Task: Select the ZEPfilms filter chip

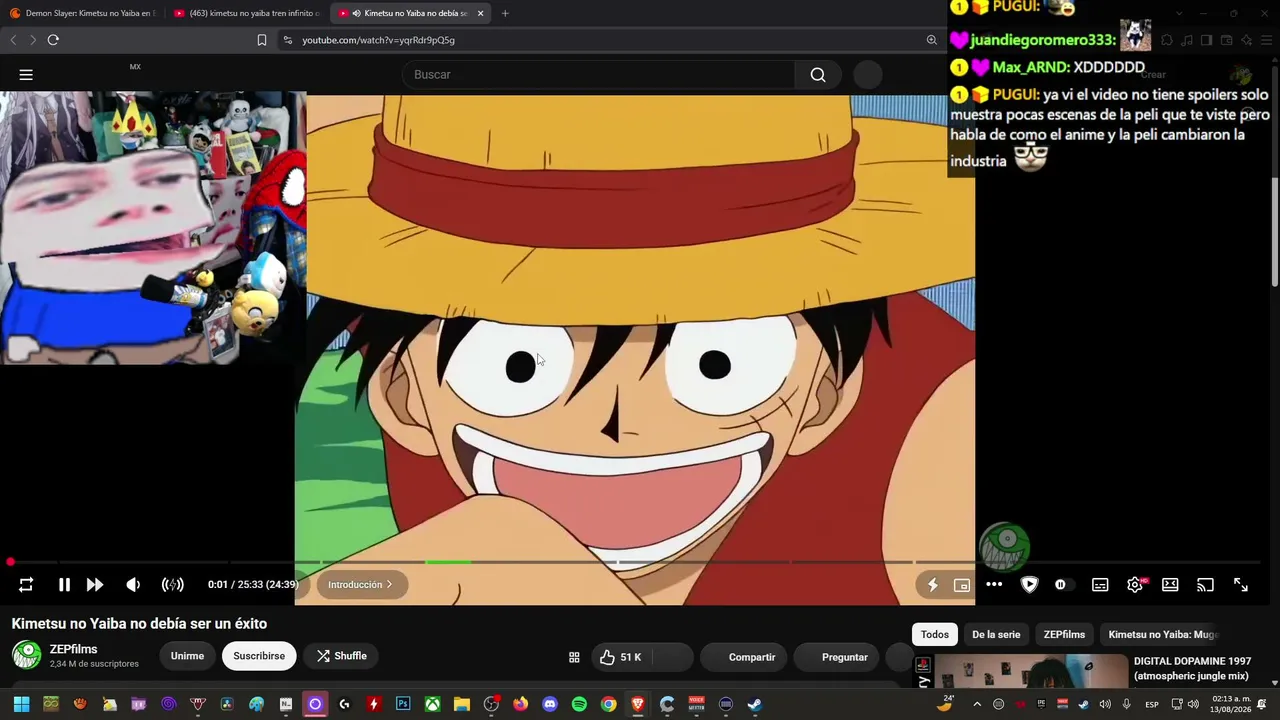Action: click(1064, 634)
